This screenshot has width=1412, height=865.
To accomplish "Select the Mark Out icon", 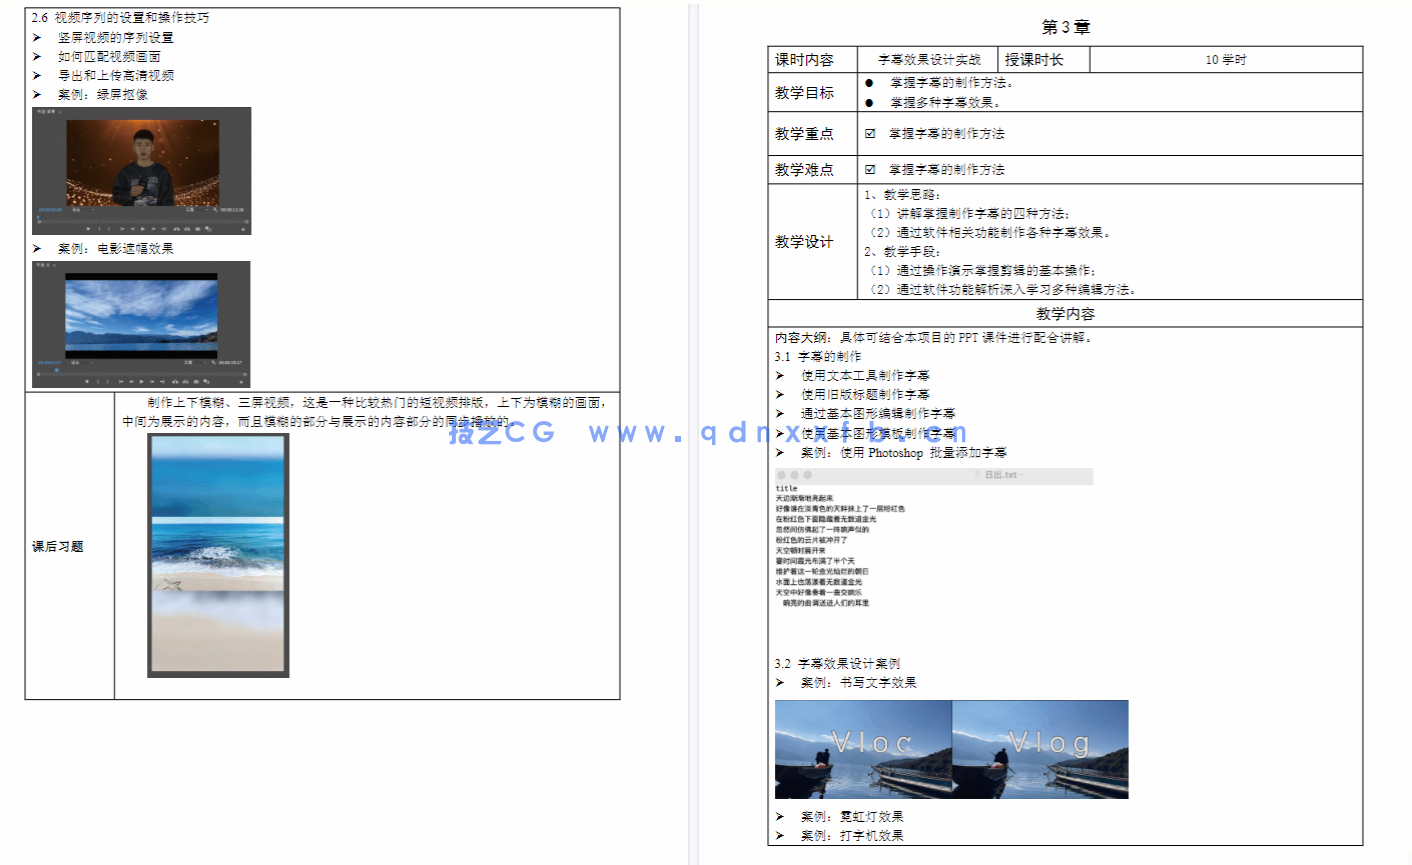I will point(109,228).
